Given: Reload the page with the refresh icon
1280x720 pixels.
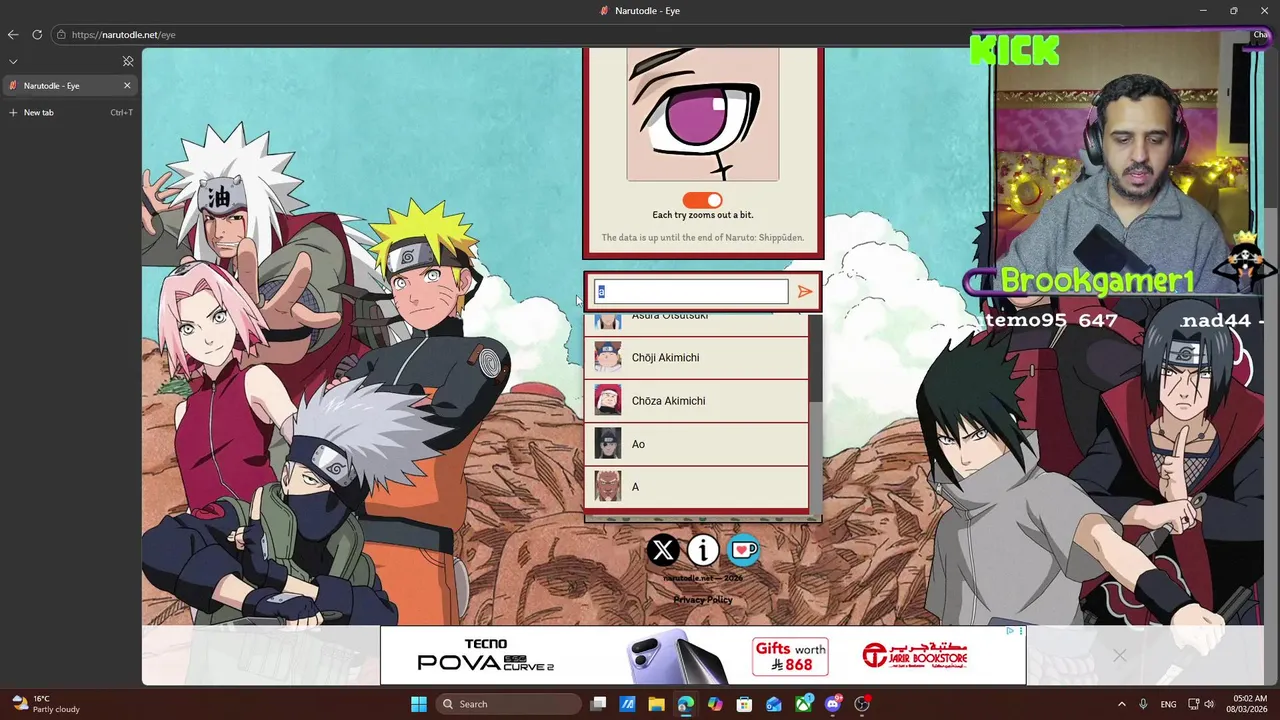Looking at the screenshot, I should point(37,34).
